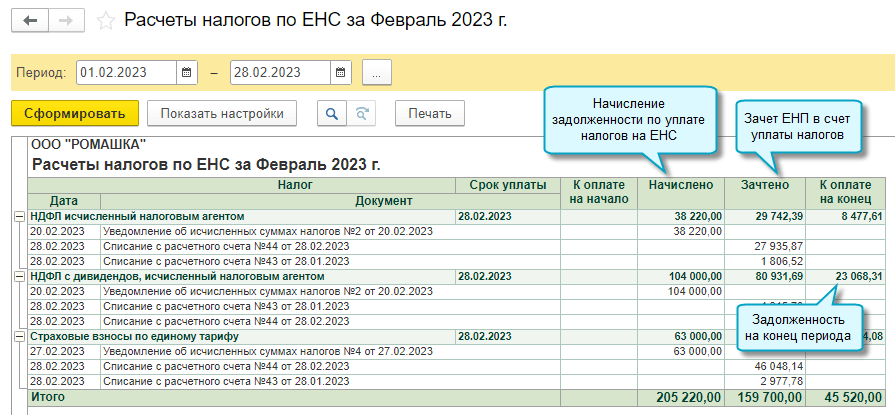The height and width of the screenshot is (415, 895).
Task: Click the find next icon button
Action: coord(362,113)
